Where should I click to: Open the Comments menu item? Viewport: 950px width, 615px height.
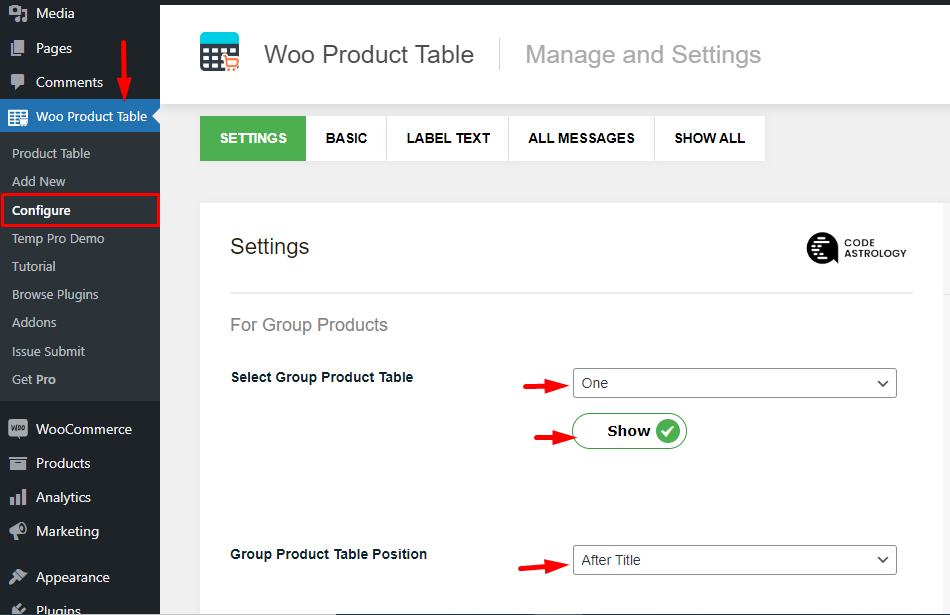(x=80, y=82)
